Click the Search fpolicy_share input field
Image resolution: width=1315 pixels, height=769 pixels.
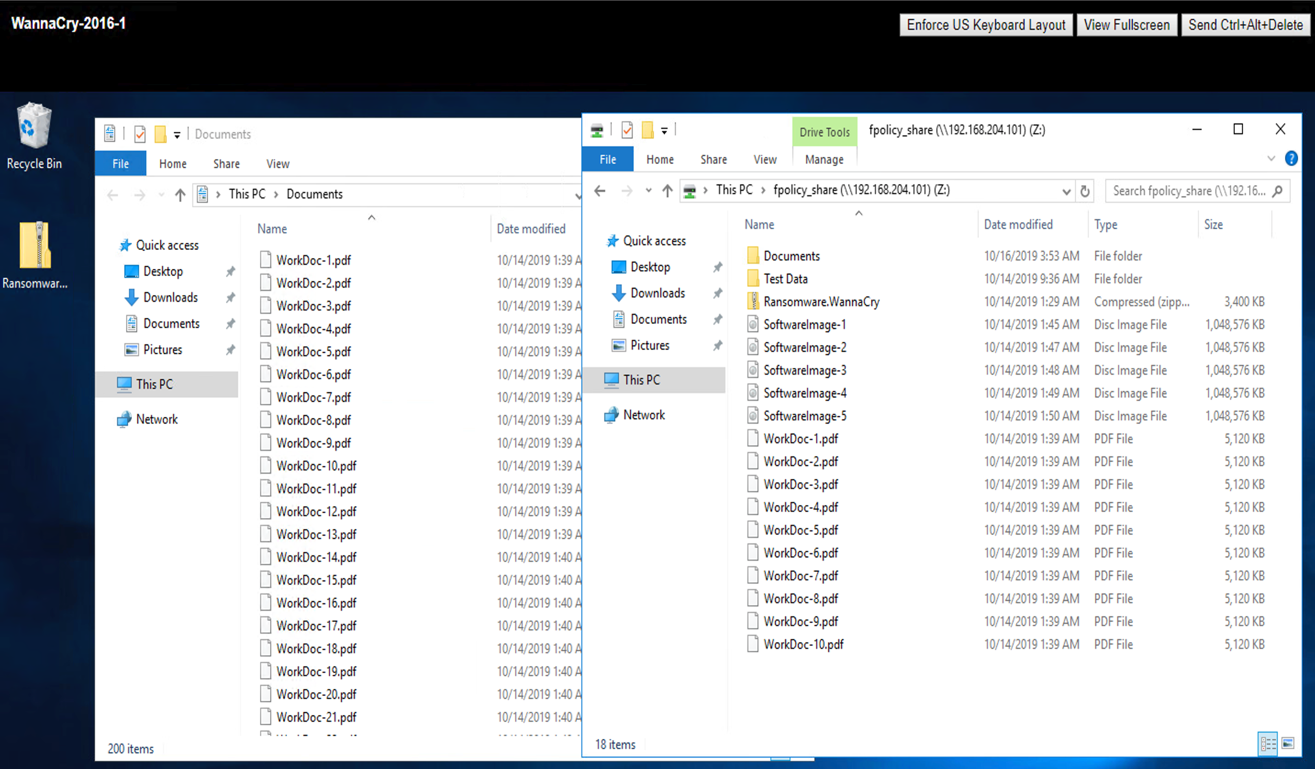pyautogui.click(x=1188, y=191)
